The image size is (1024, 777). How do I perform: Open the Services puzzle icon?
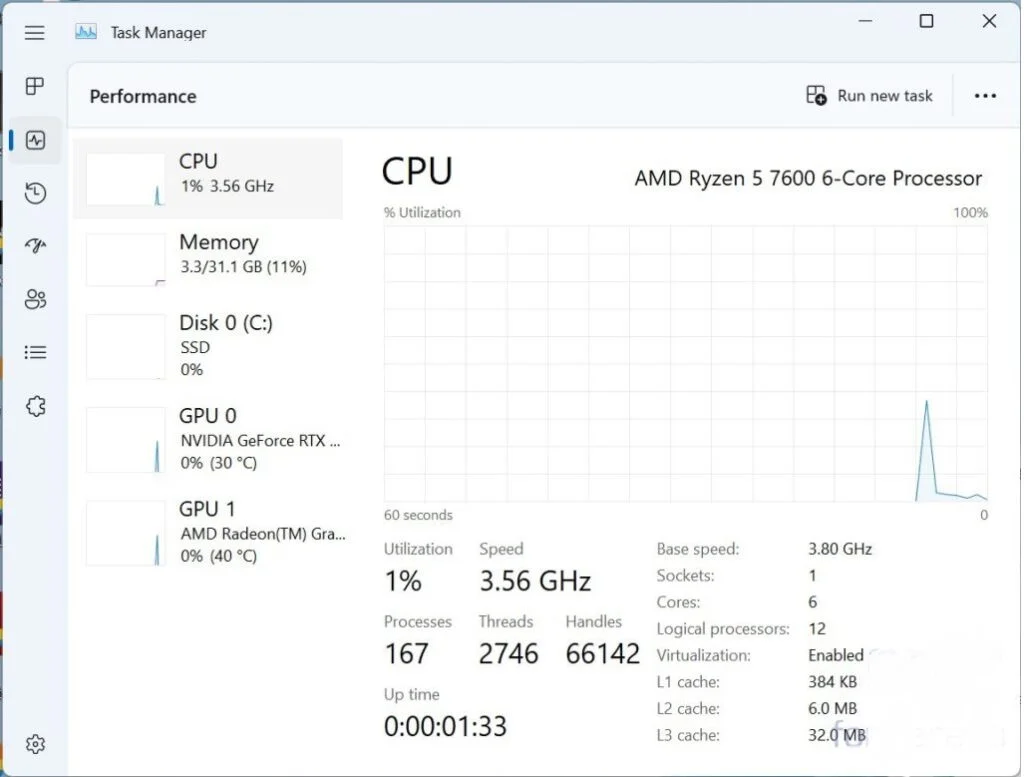tap(35, 406)
